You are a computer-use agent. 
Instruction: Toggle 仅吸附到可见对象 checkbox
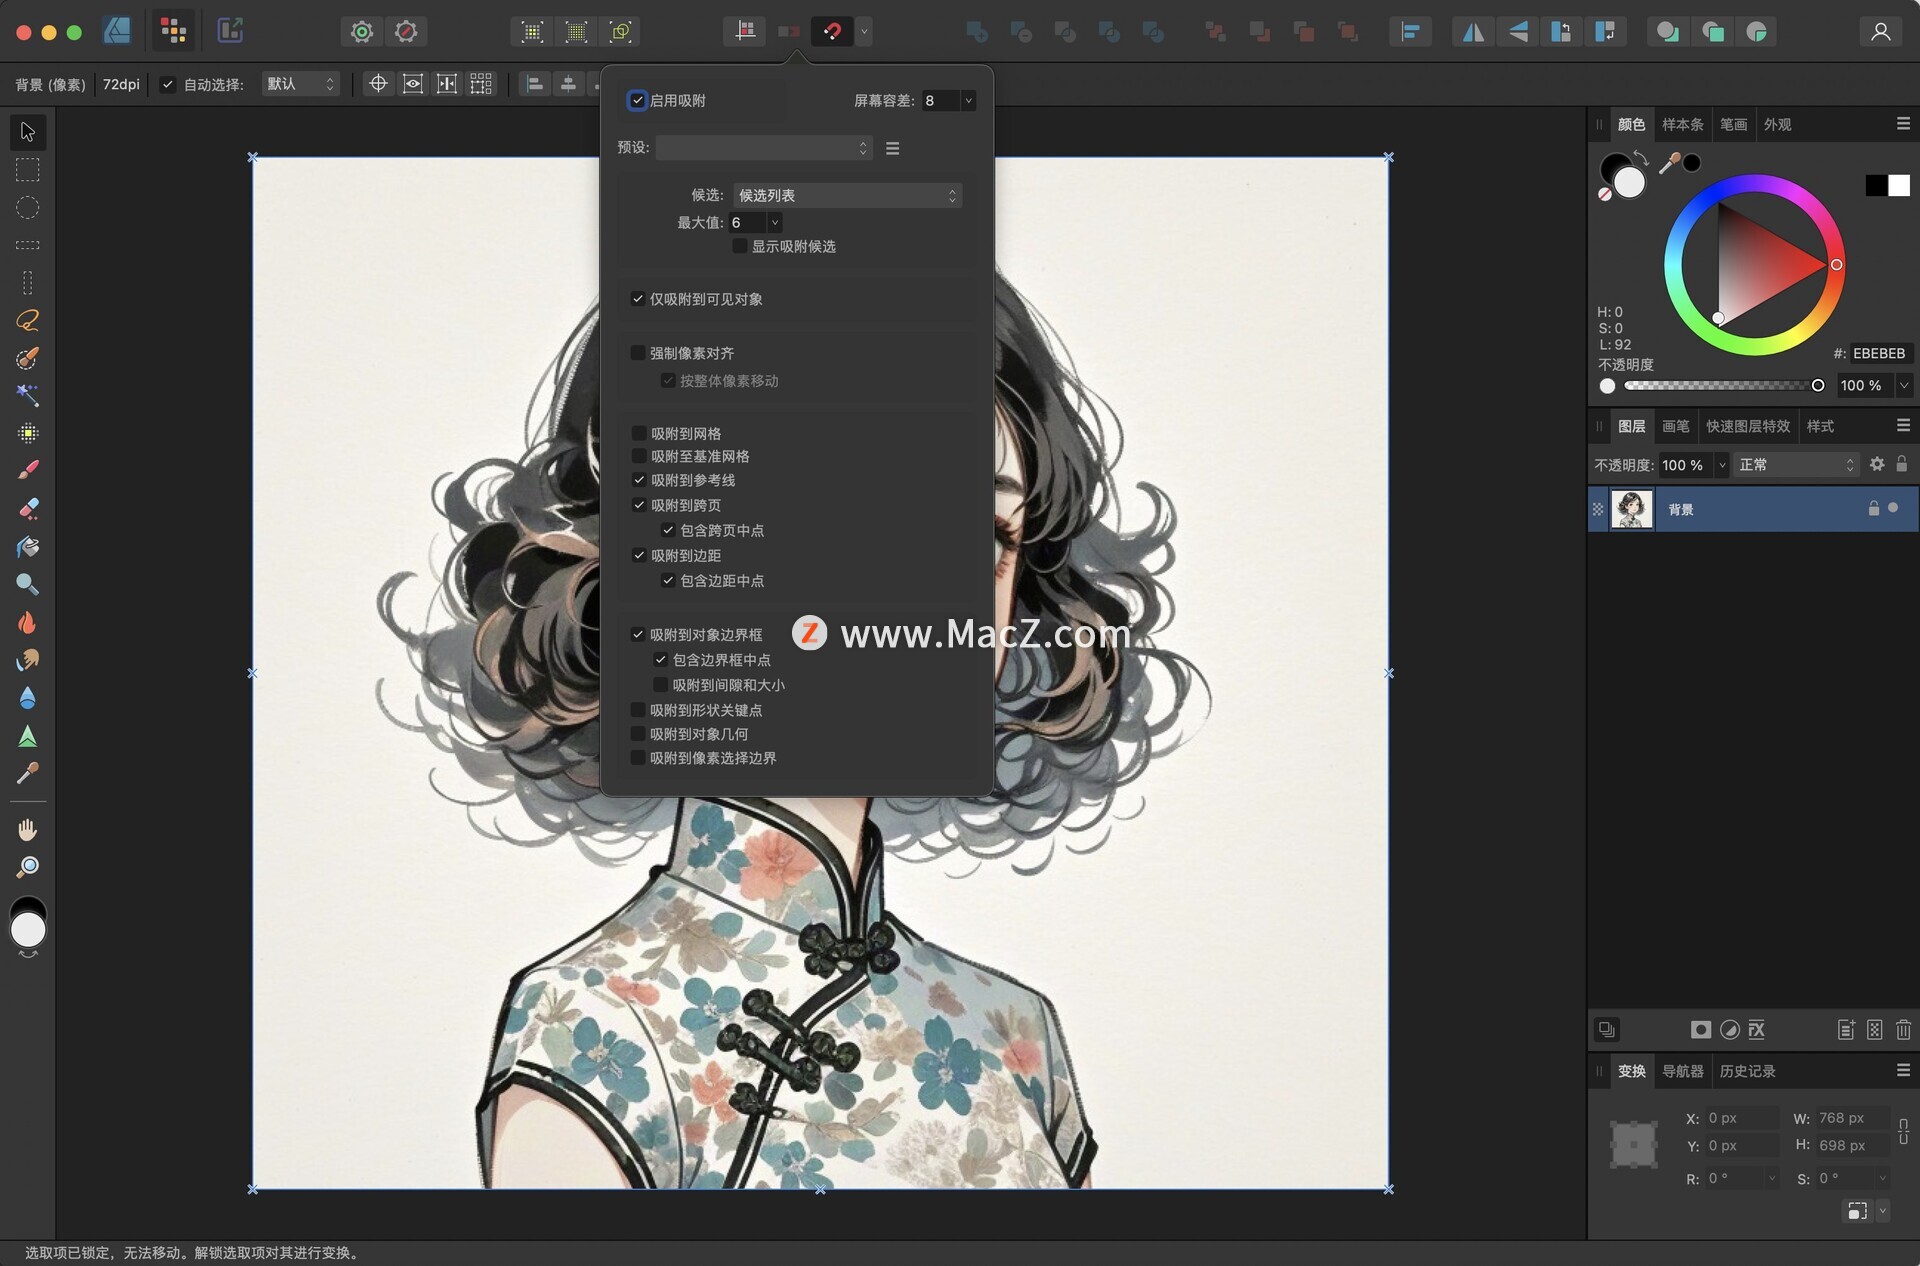pyautogui.click(x=637, y=299)
